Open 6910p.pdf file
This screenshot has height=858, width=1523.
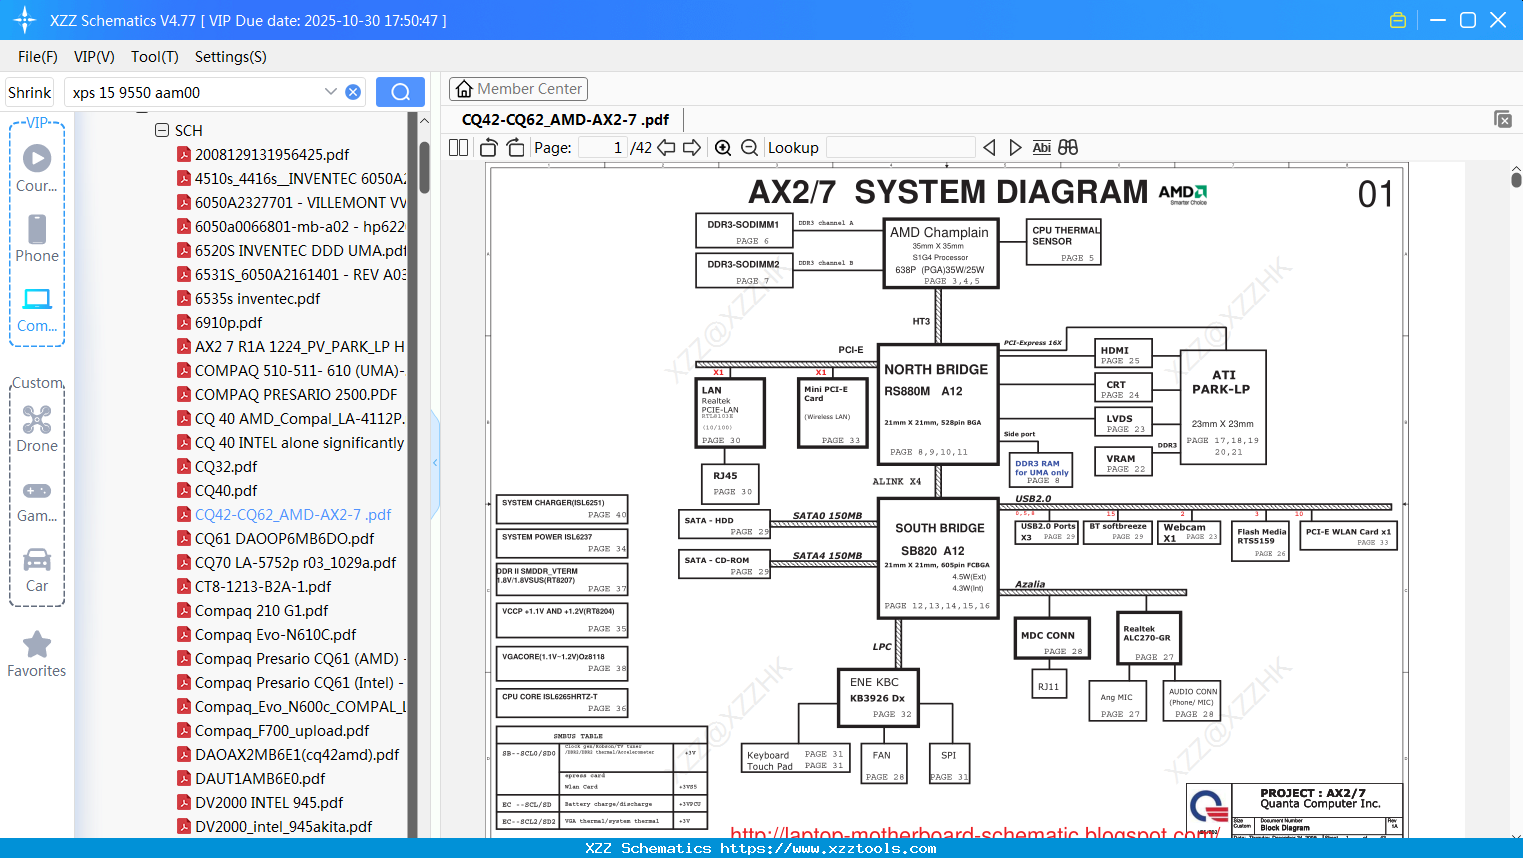228,322
